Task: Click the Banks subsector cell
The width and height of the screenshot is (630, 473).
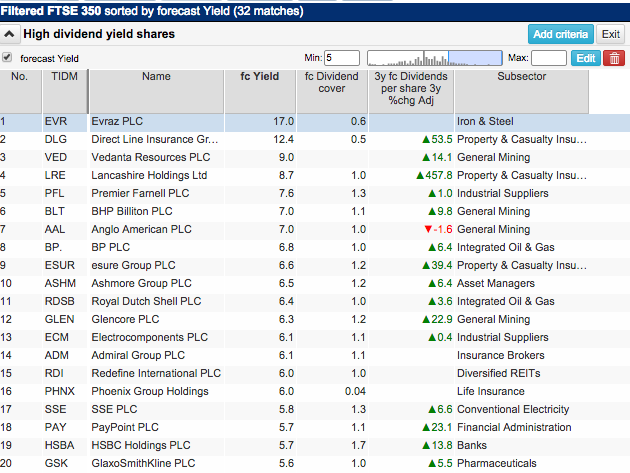Action: [472, 446]
